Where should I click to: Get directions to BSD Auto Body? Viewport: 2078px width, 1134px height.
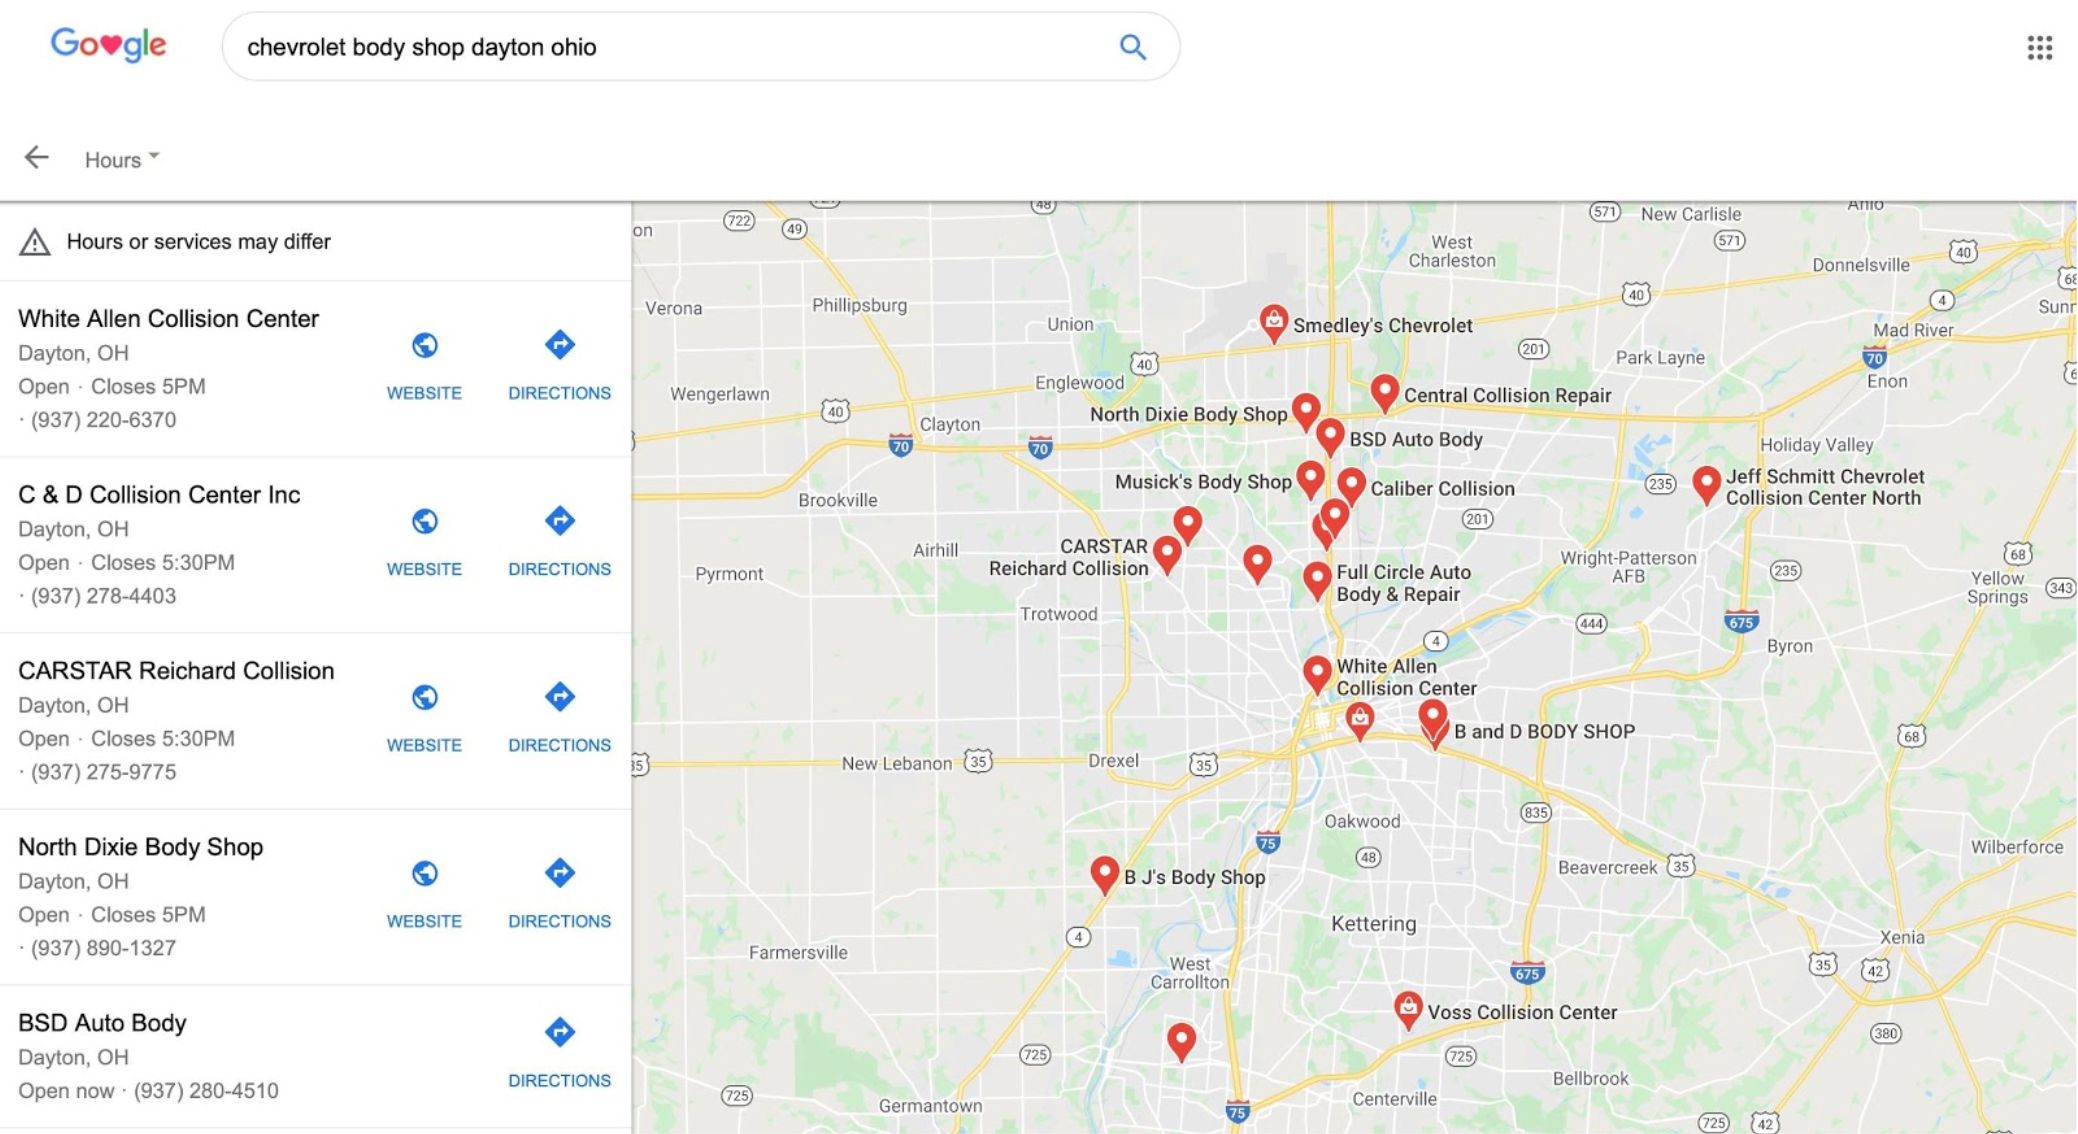(x=559, y=1032)
